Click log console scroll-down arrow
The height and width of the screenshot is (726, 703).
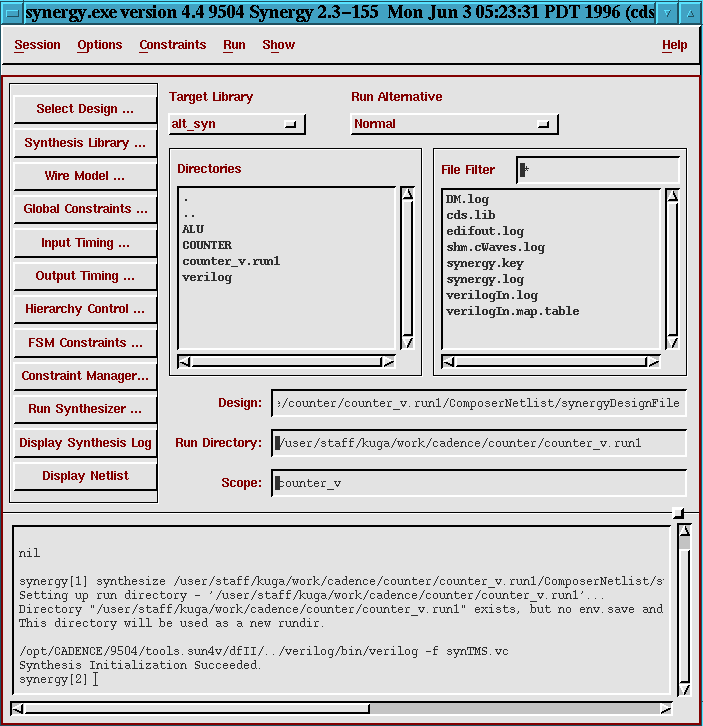pyautogui.click(x=684, y=689)
